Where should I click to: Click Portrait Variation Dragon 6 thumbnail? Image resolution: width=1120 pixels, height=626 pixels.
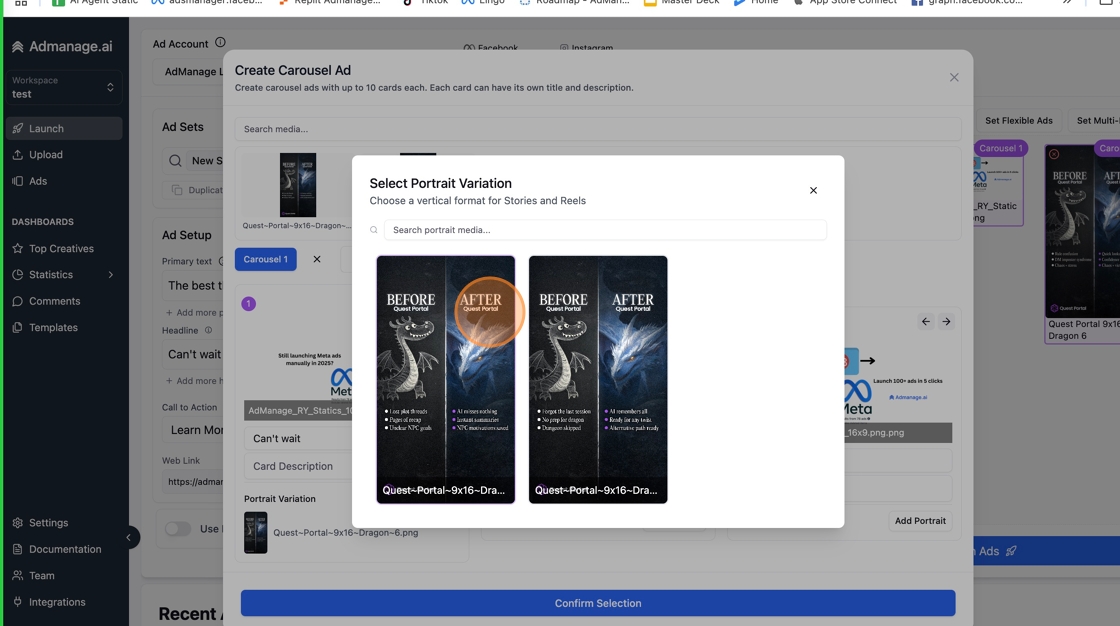click(256, 532)
